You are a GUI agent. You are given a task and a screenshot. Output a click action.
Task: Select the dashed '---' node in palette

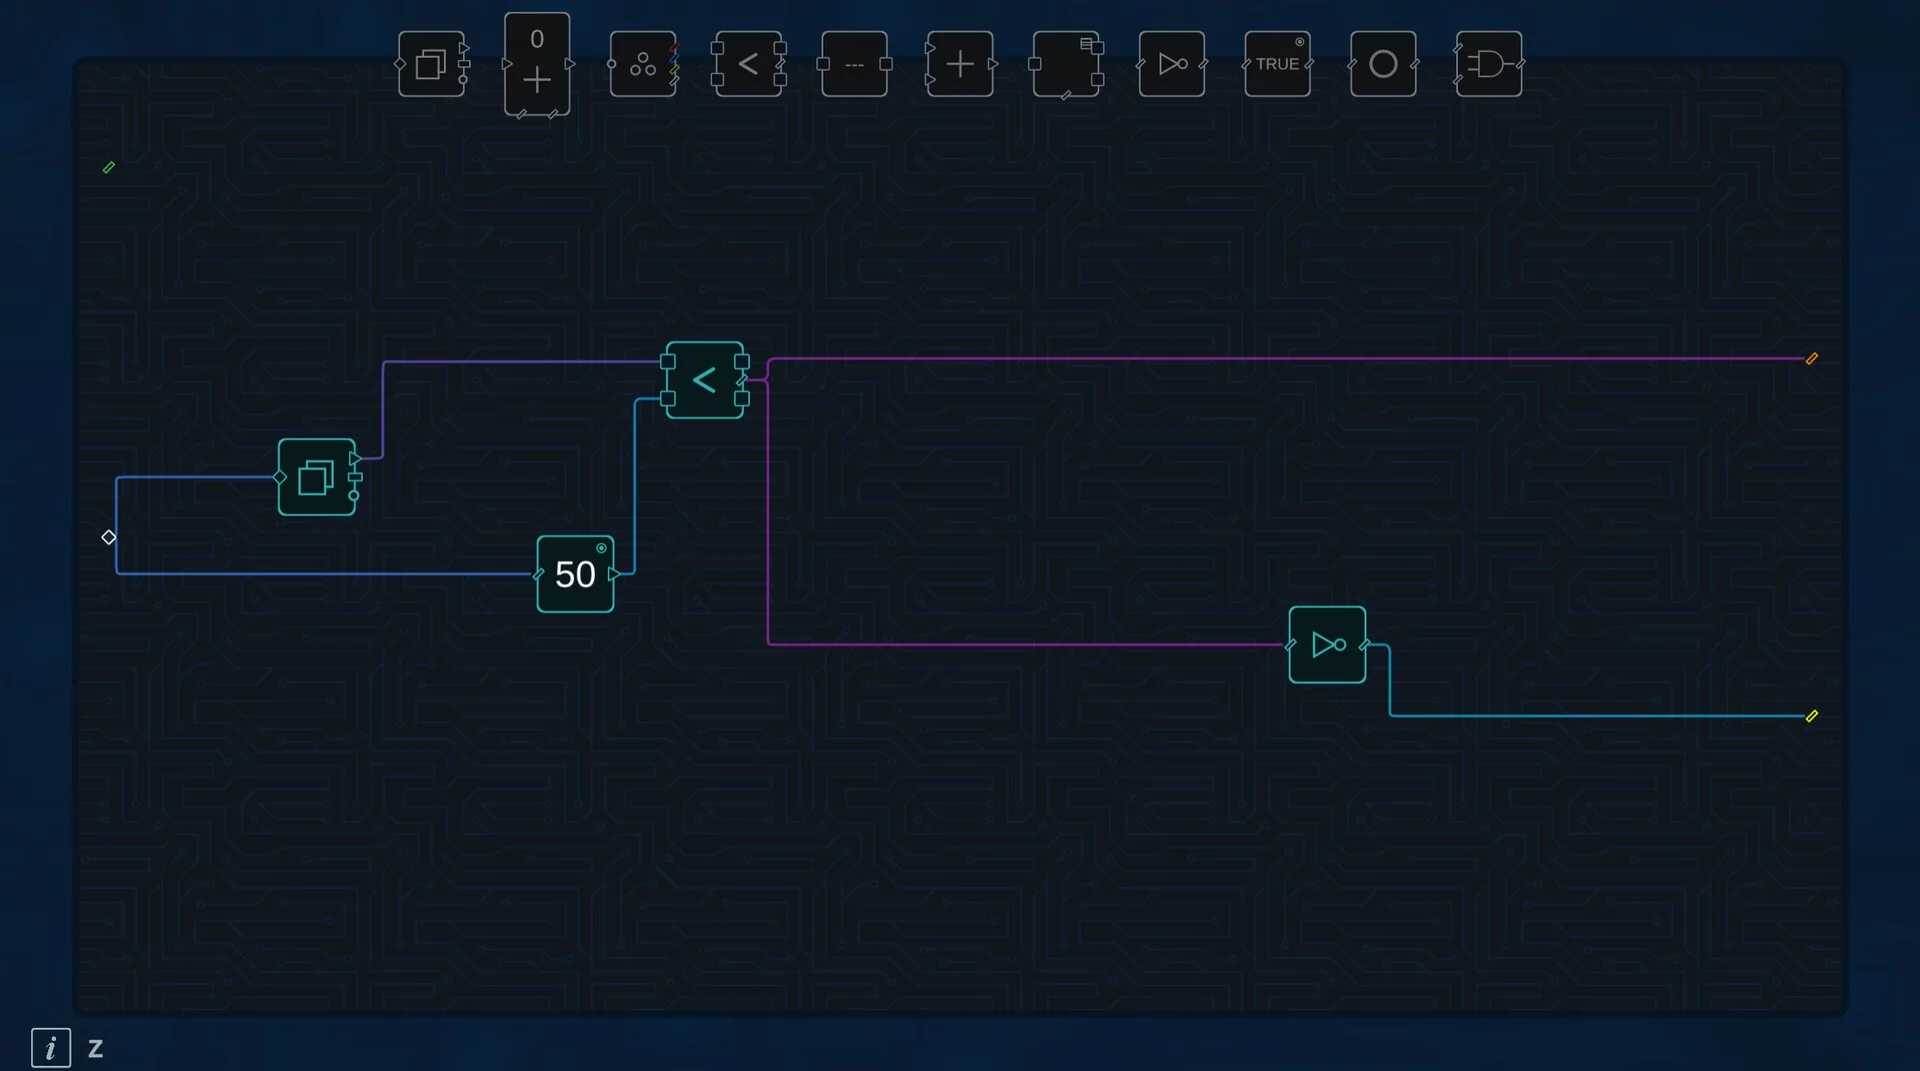[854, 64]
